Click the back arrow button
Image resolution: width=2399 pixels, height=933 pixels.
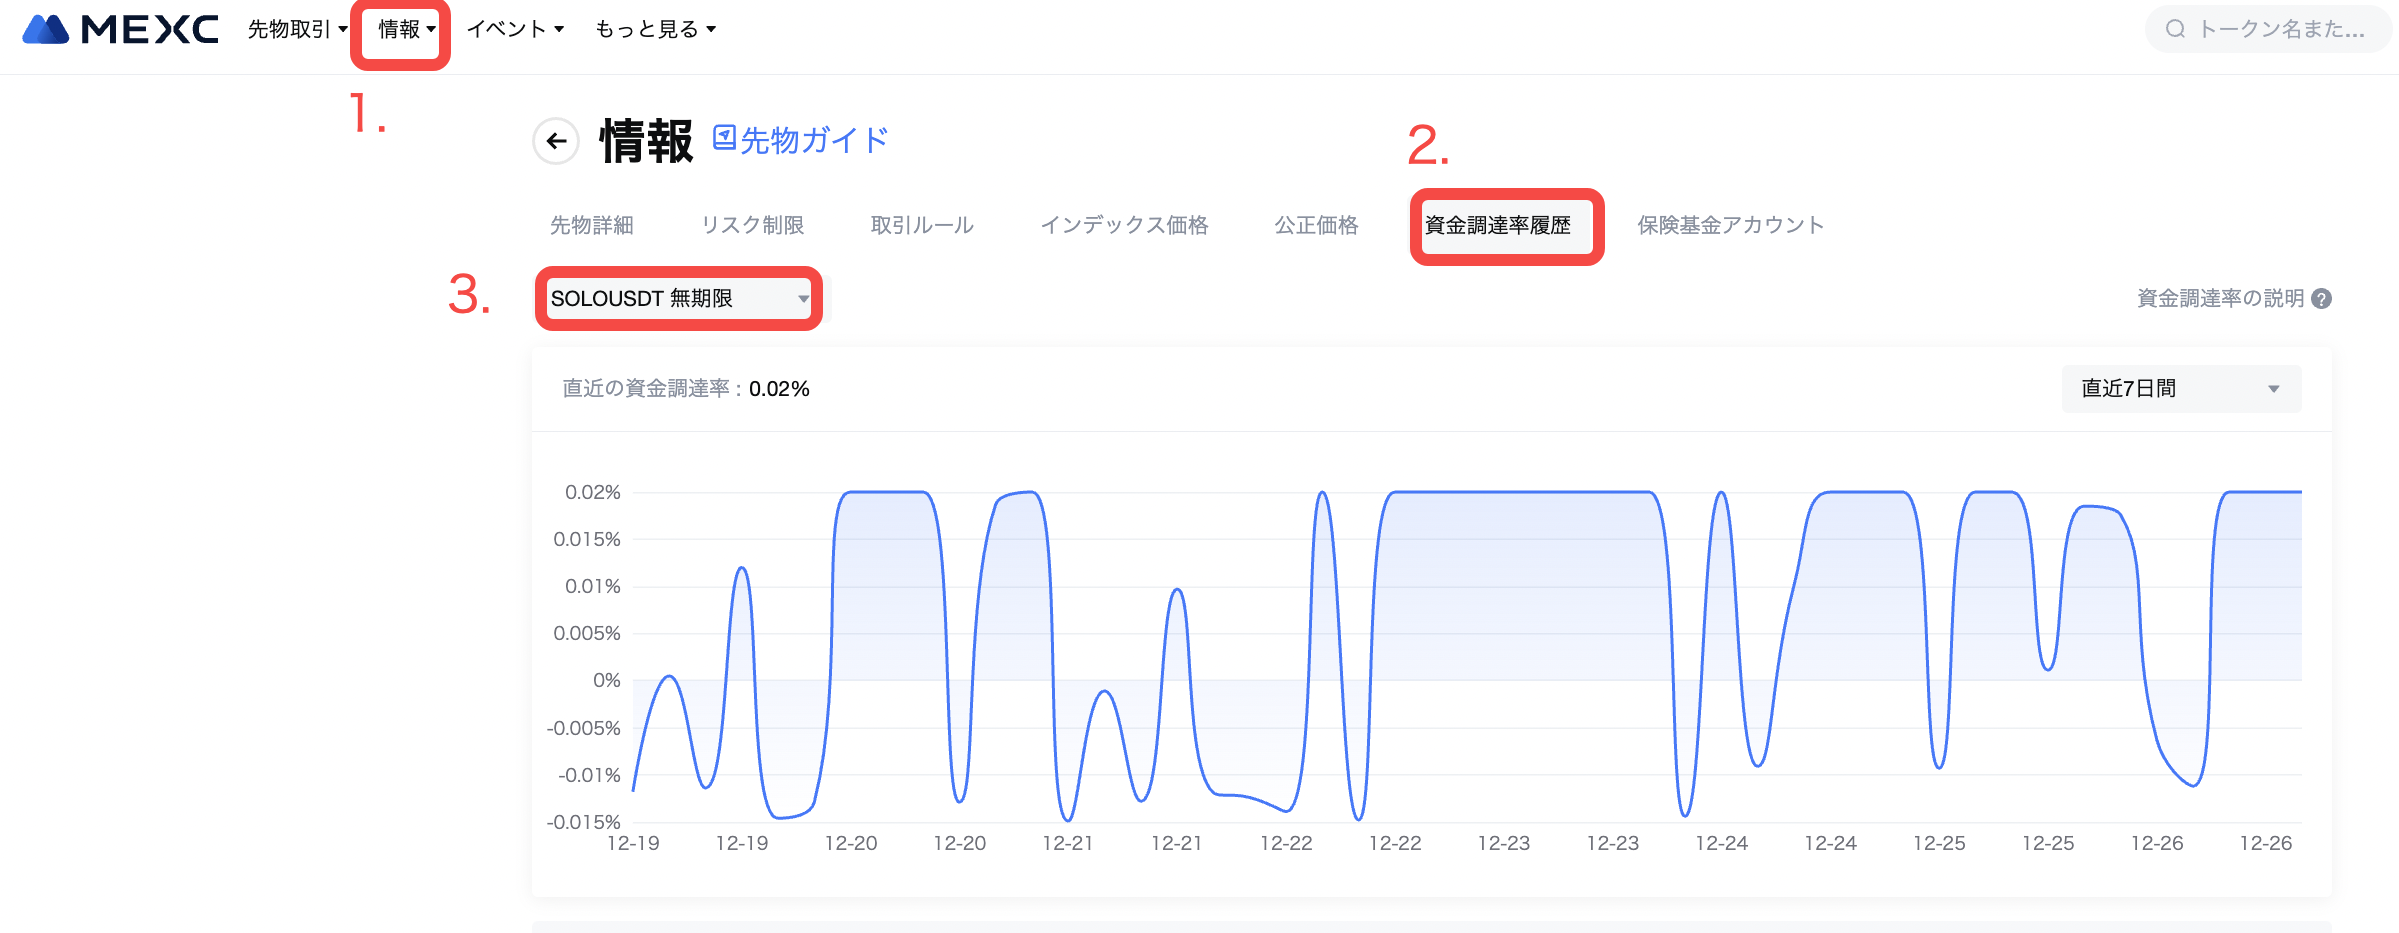(x=556, y=141)
